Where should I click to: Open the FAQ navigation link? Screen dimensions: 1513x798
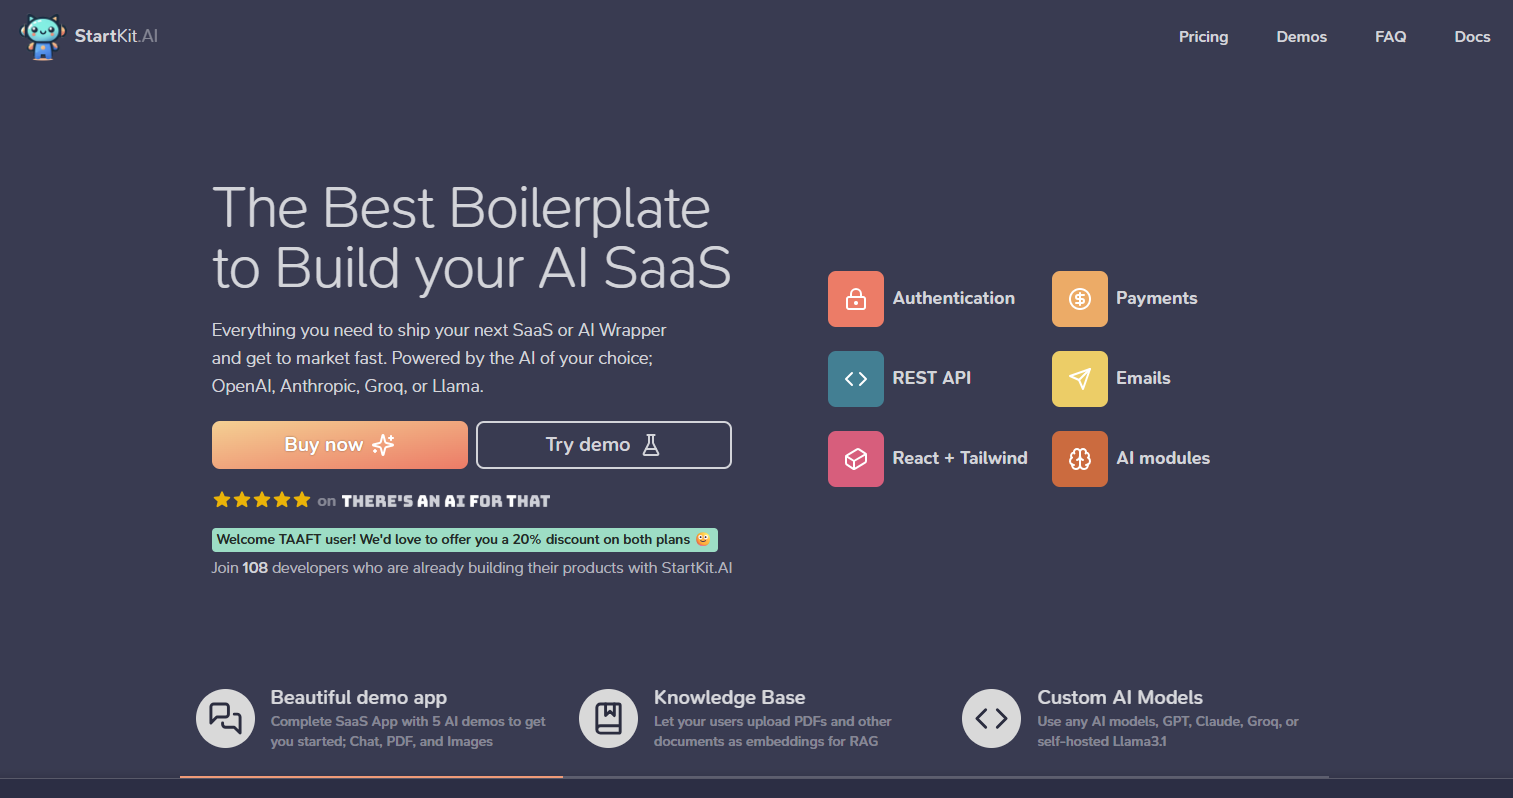[1390, 37]
